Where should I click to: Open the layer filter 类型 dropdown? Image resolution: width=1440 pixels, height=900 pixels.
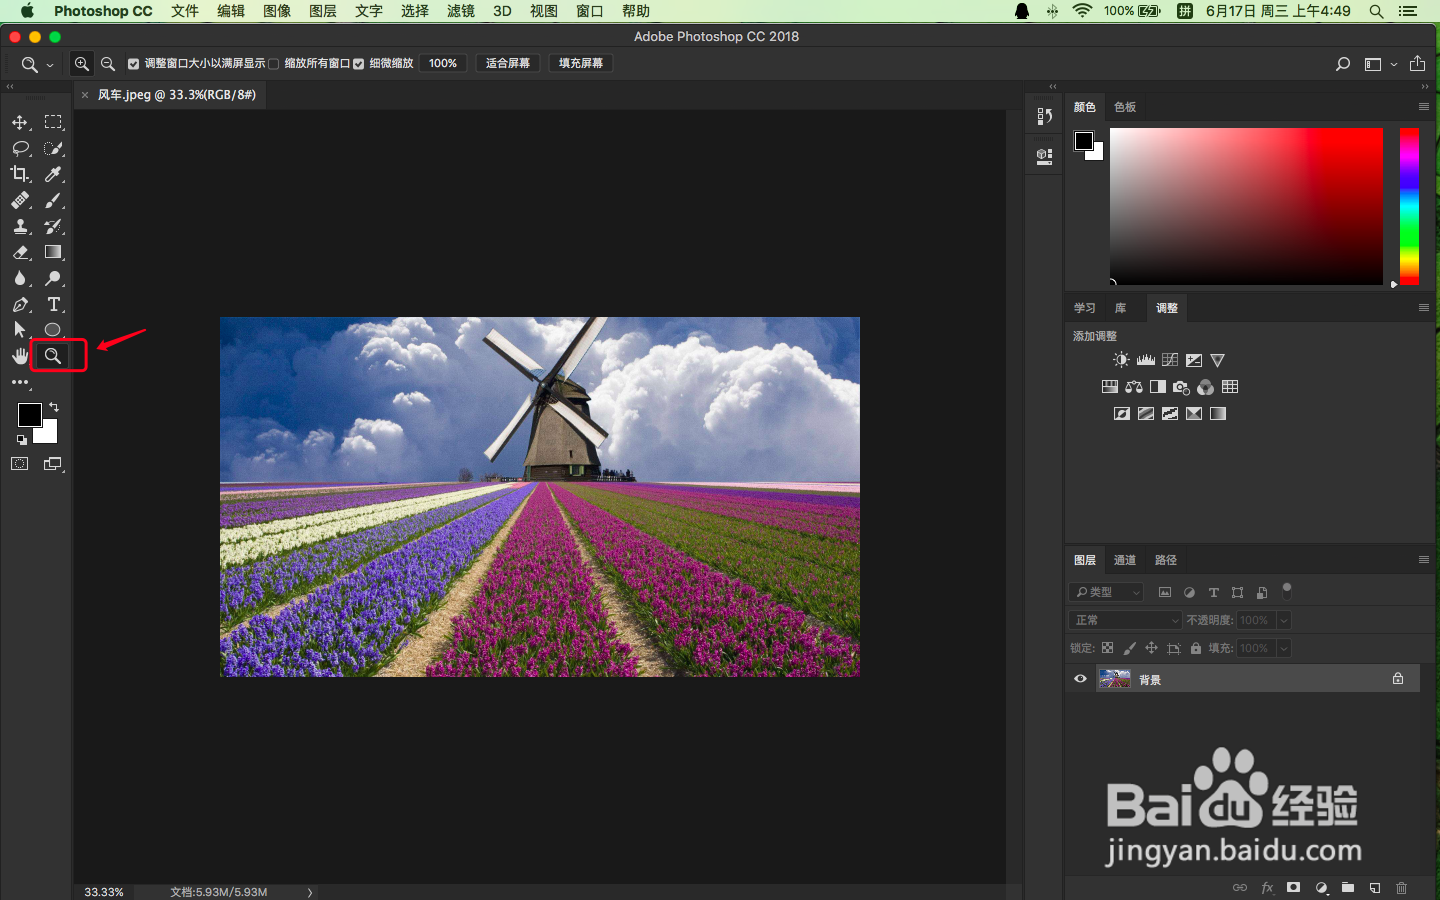(x=1105, y=592)
